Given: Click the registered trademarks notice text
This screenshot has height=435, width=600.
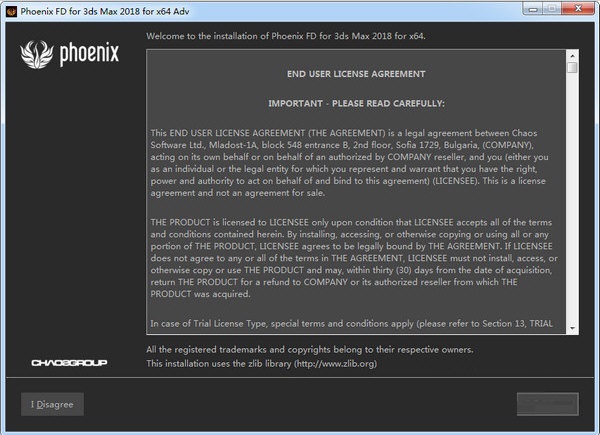Looking at the screenshot, I should tap(310, 349).
